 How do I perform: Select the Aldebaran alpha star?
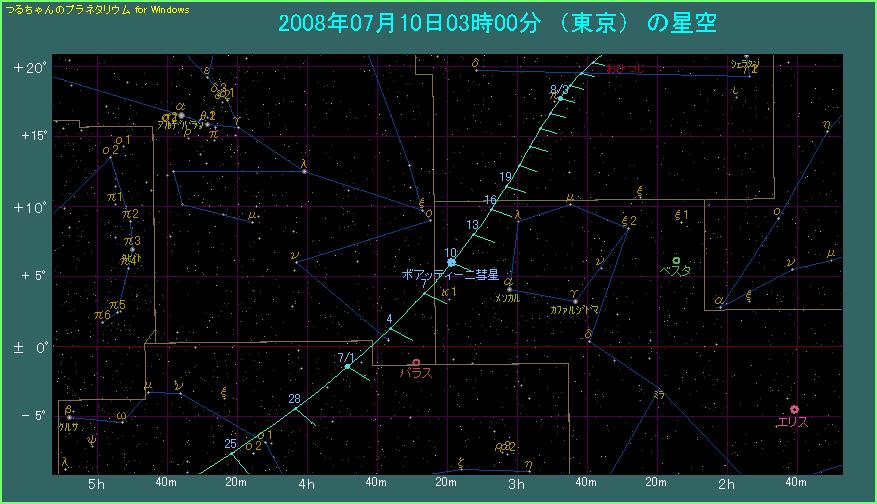181,115
